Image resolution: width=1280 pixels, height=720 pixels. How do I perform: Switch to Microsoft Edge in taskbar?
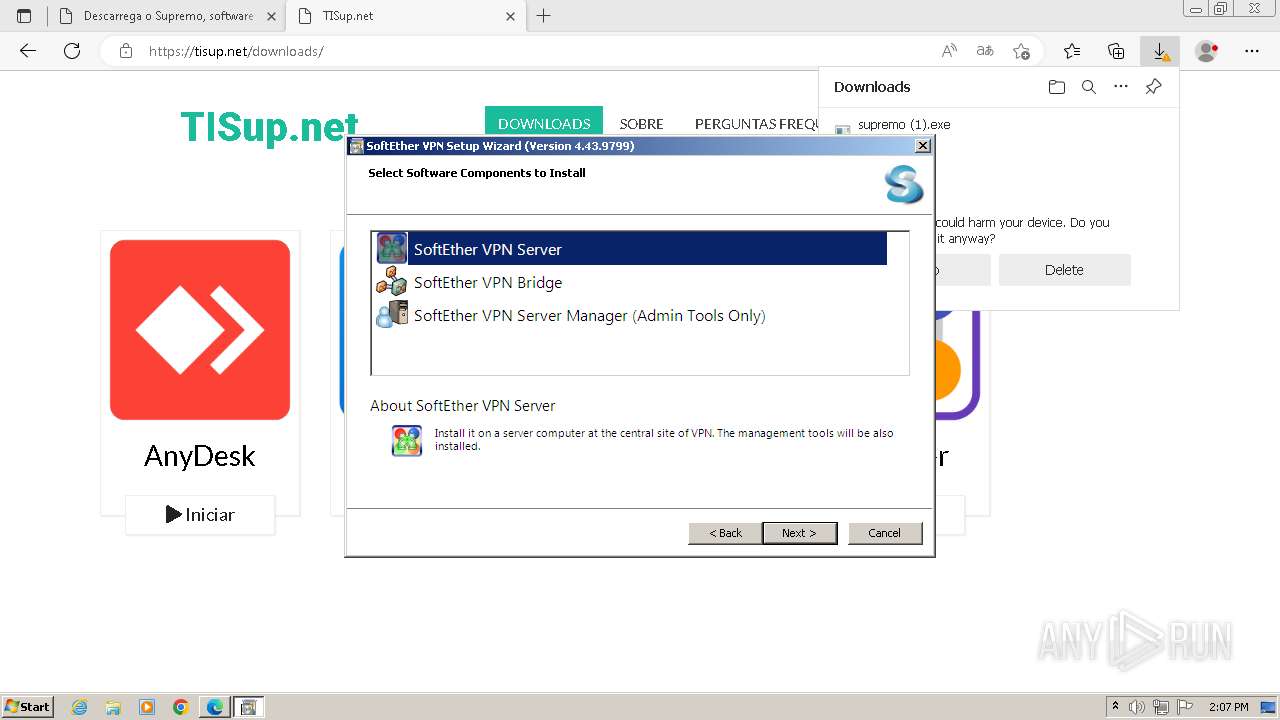pyautogui.click(x=214, y=707)
